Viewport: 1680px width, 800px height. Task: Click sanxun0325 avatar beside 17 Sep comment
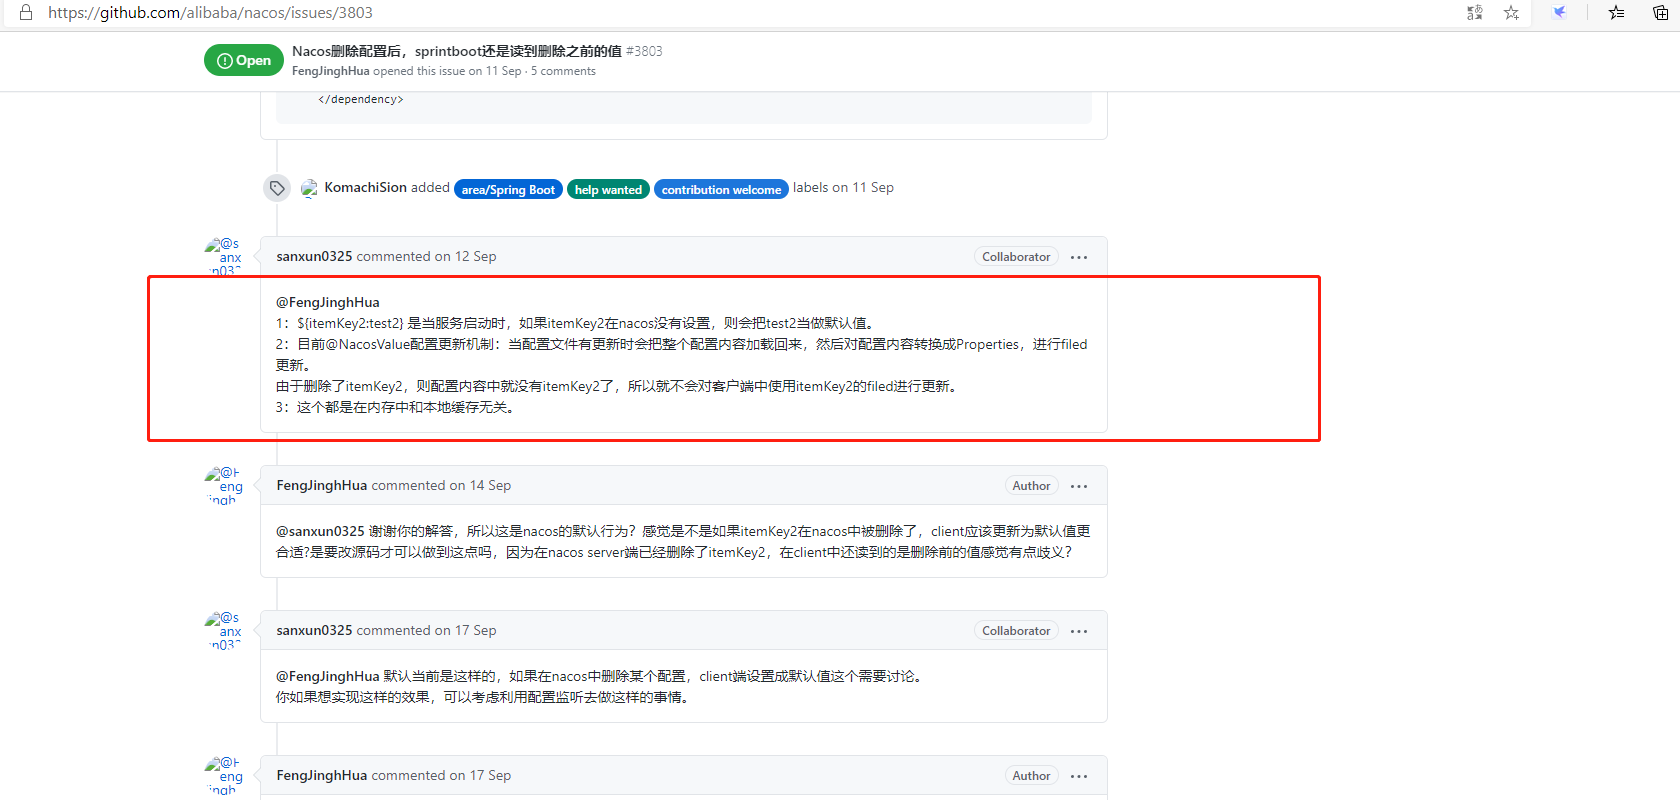(224, 630)
